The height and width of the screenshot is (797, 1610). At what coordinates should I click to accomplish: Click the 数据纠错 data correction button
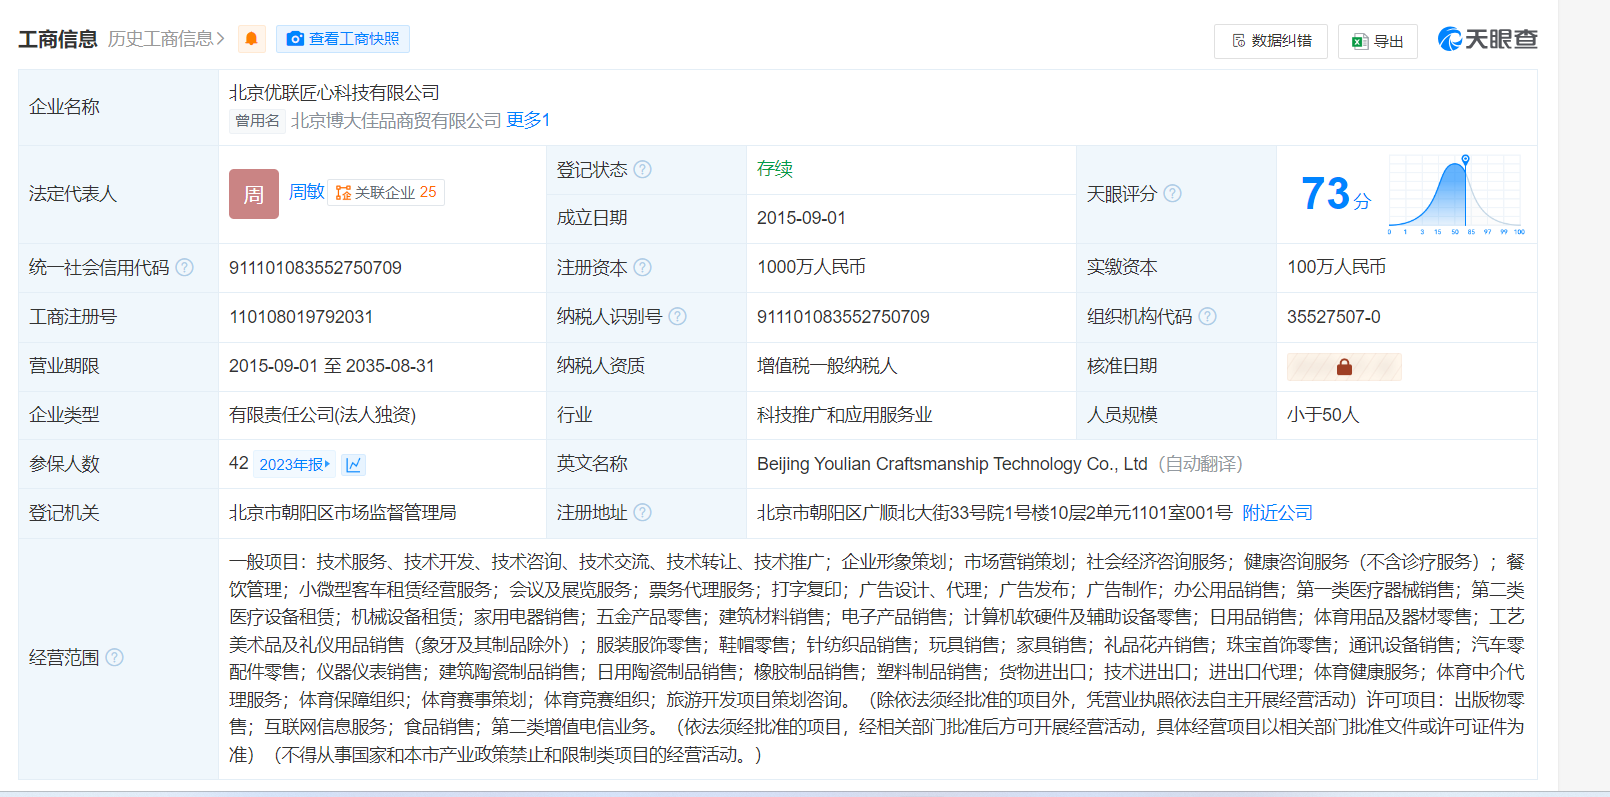tap(1271, 41)
